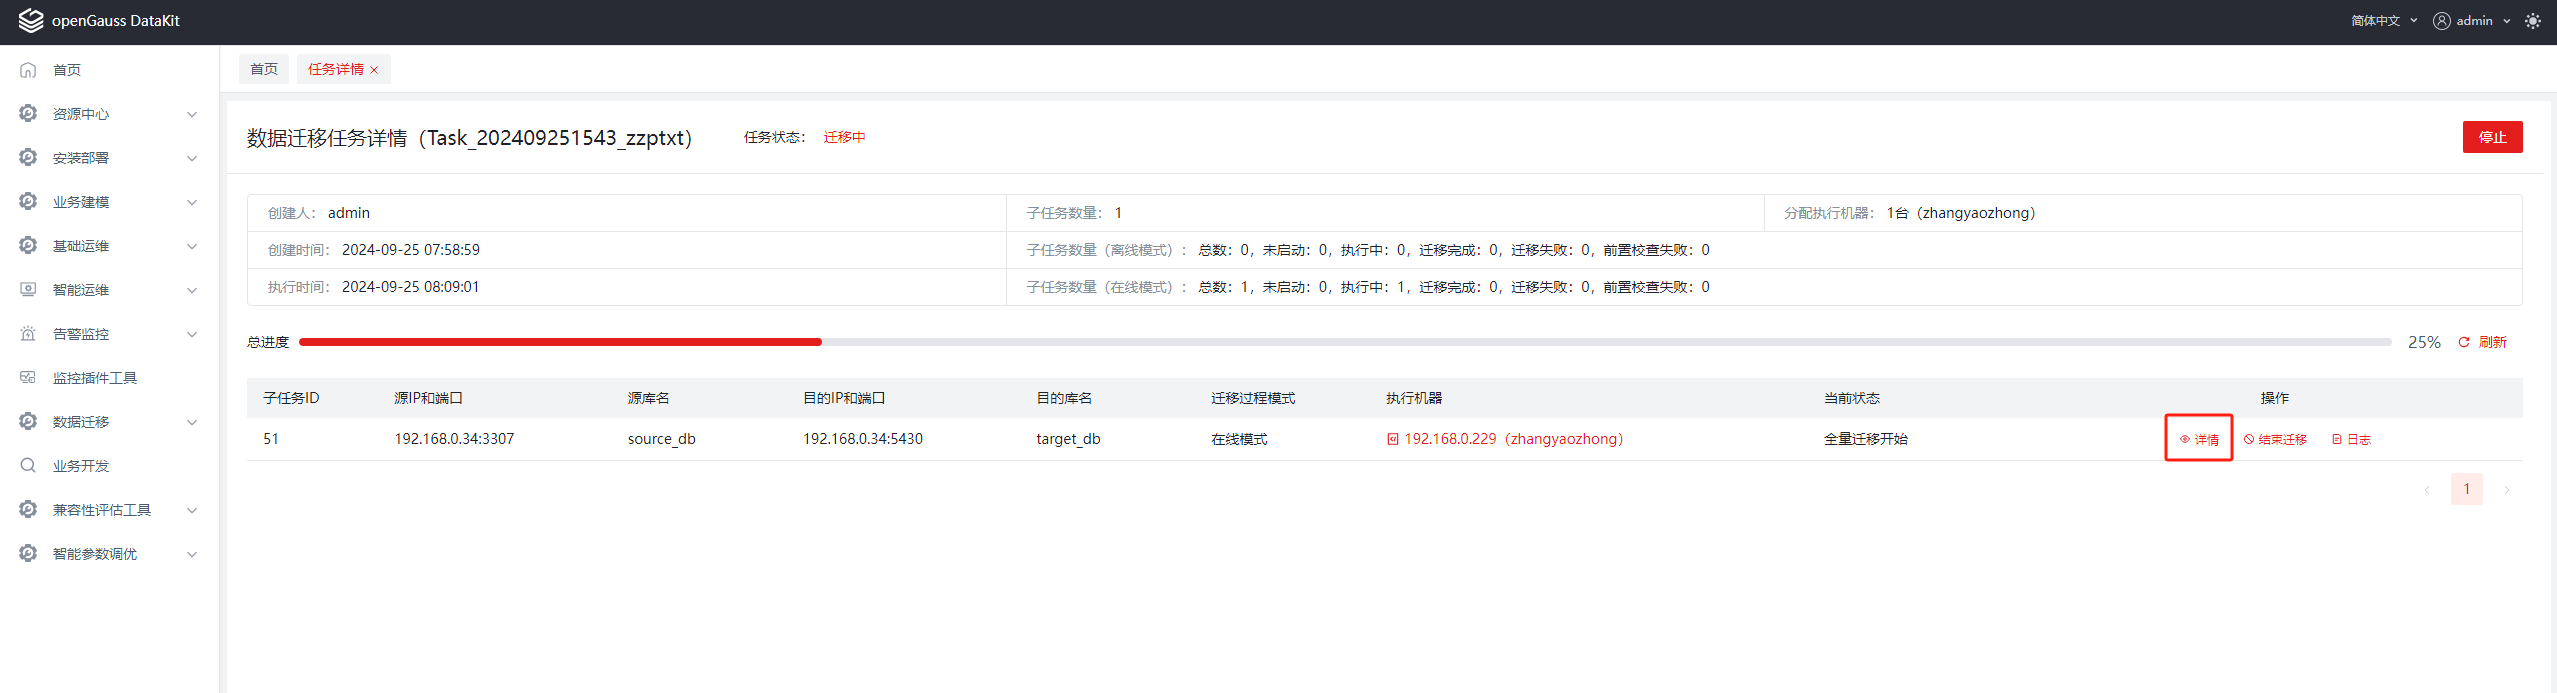Click the 总进度 progress bar

coord(1344,342)
